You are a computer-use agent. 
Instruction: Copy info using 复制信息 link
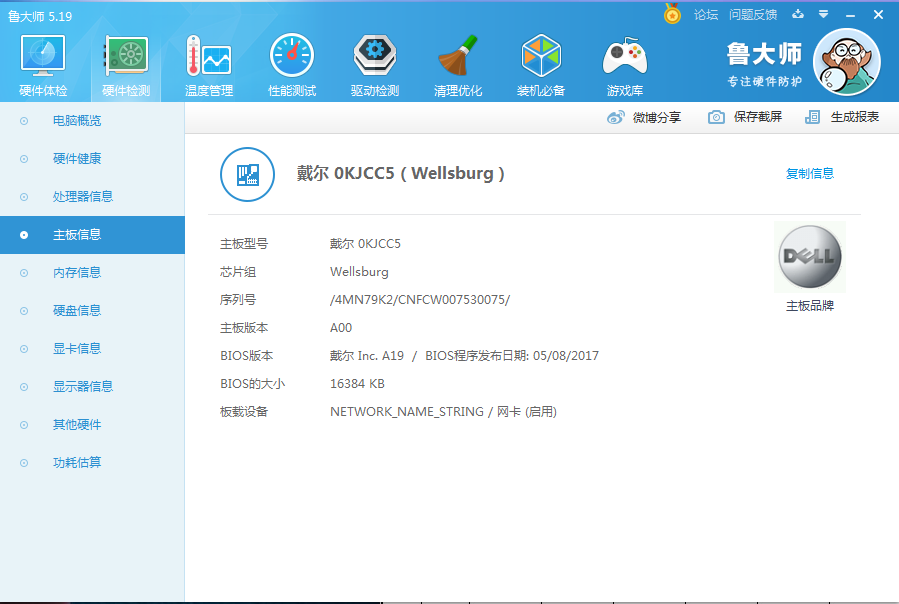[810, 173]
